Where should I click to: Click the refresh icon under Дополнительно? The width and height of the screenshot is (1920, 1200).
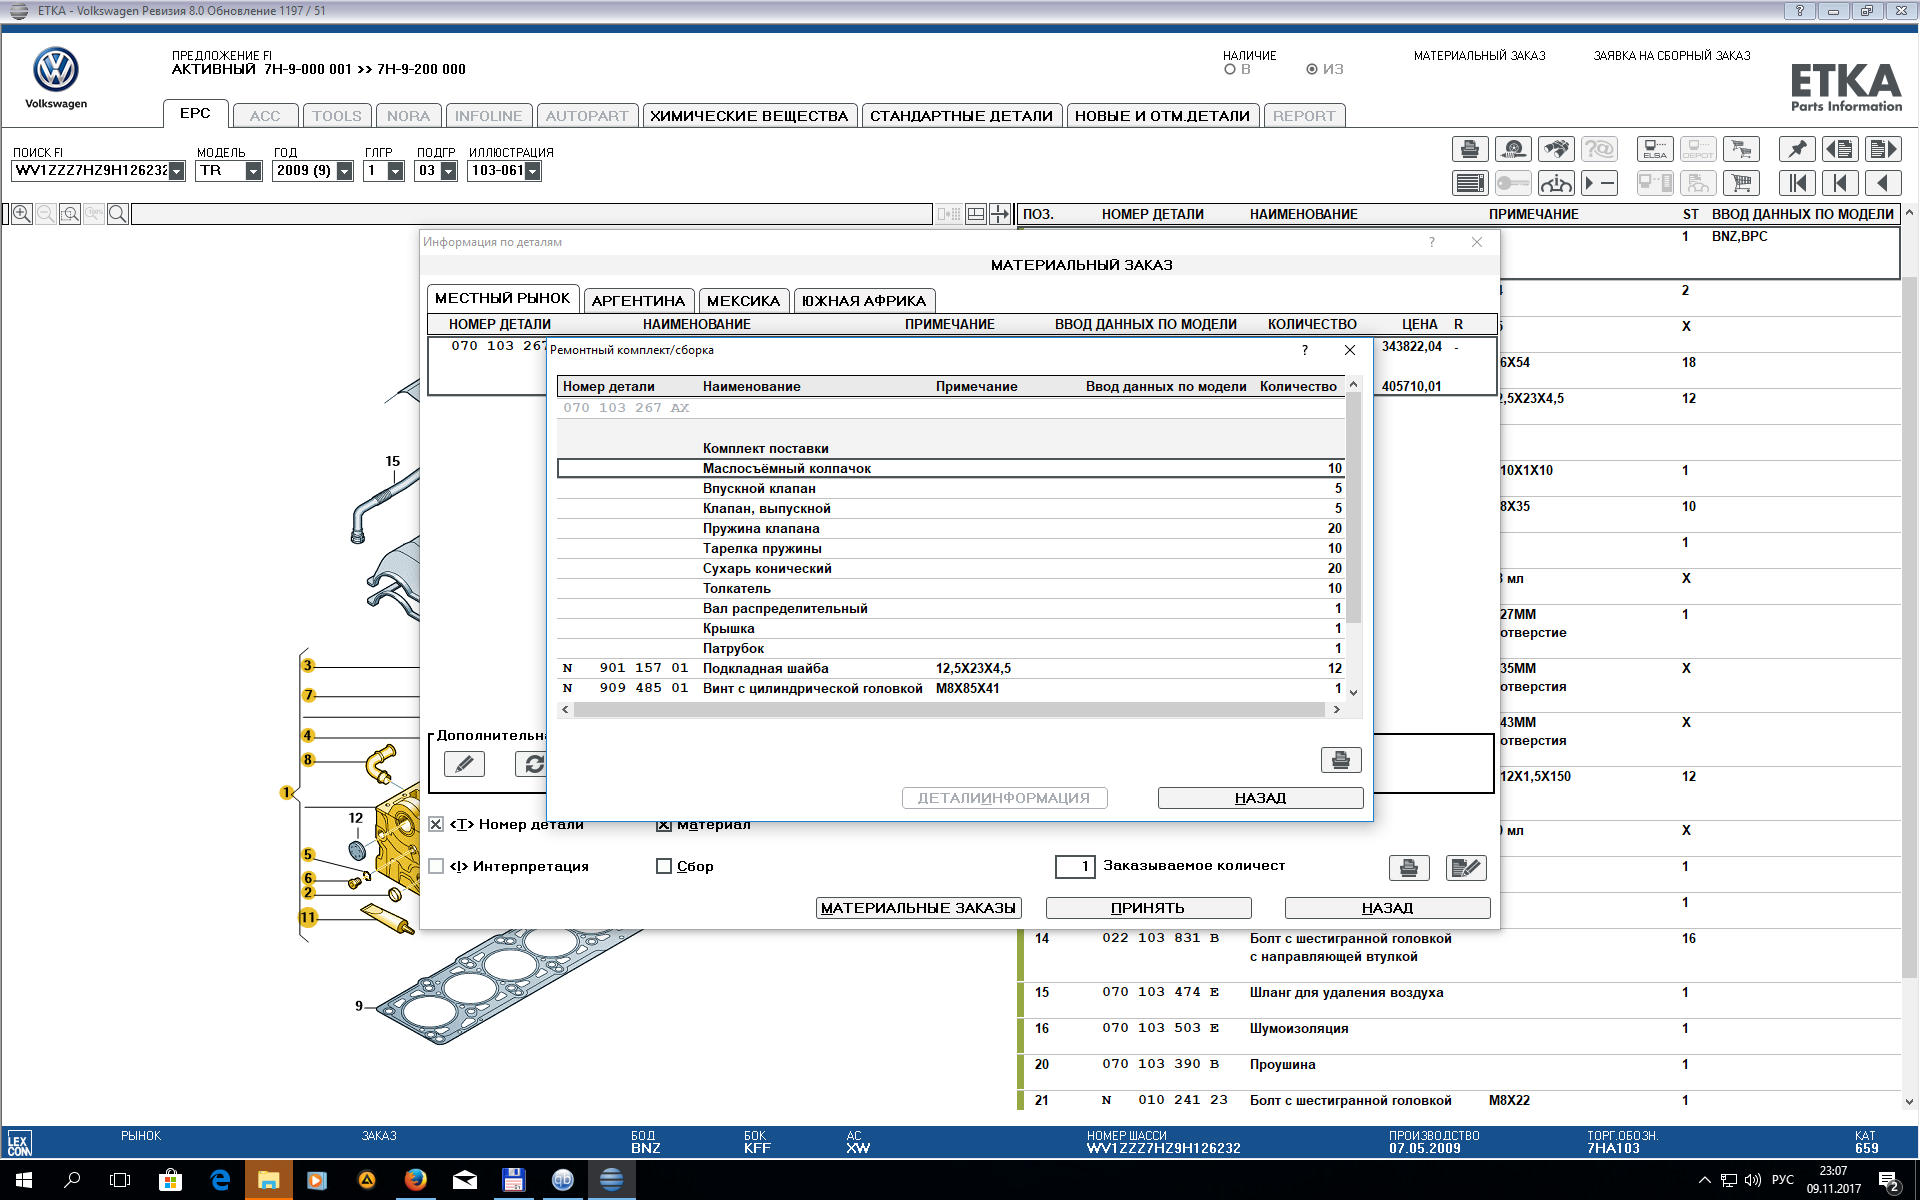534,764
